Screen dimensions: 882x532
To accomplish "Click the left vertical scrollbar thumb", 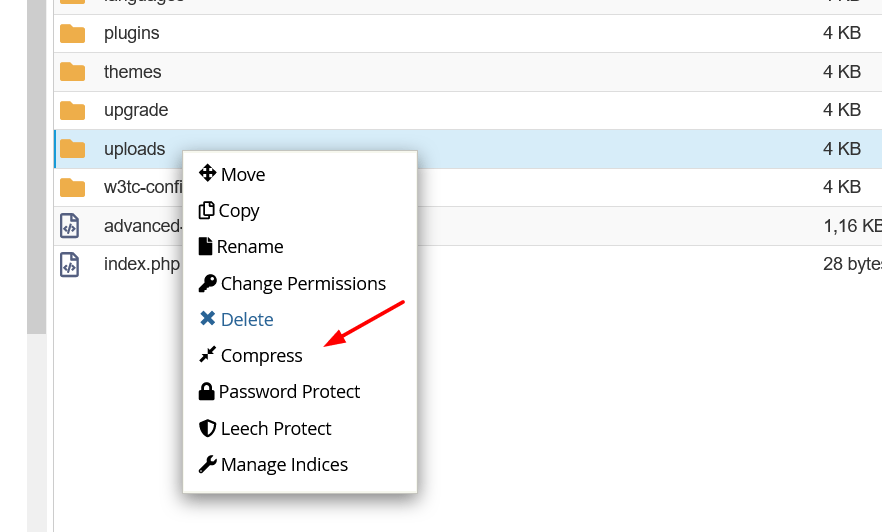I will [x=37, y=167].
